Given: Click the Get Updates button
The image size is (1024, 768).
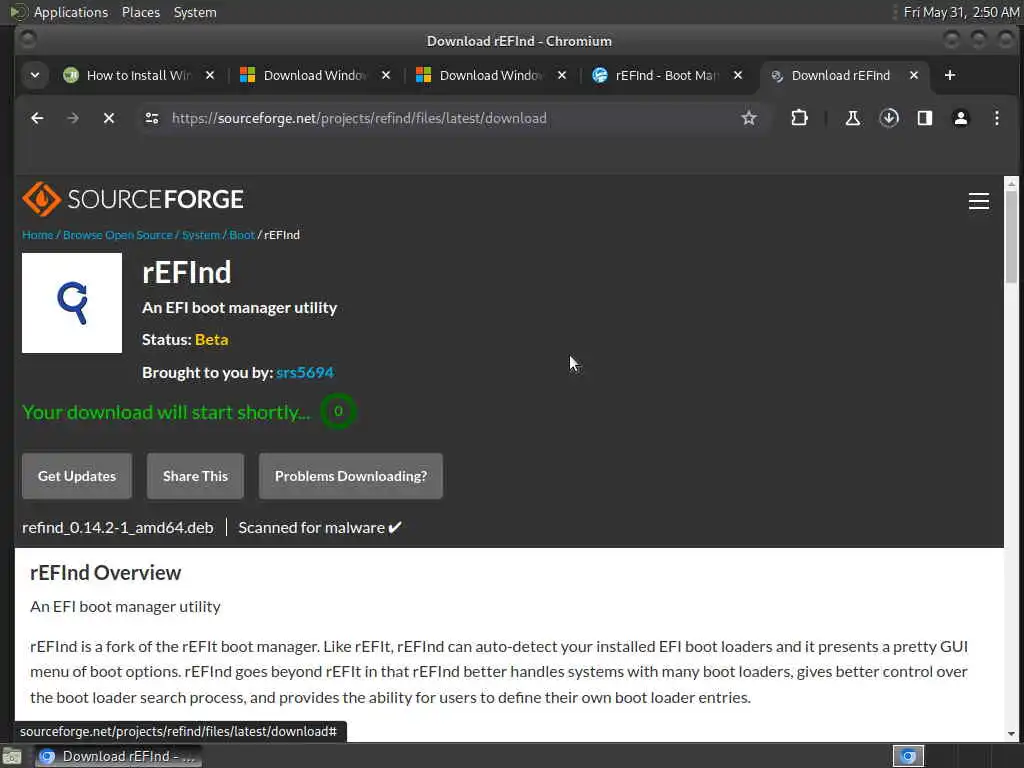Looking at the screenshot, I should coord(77,476).
